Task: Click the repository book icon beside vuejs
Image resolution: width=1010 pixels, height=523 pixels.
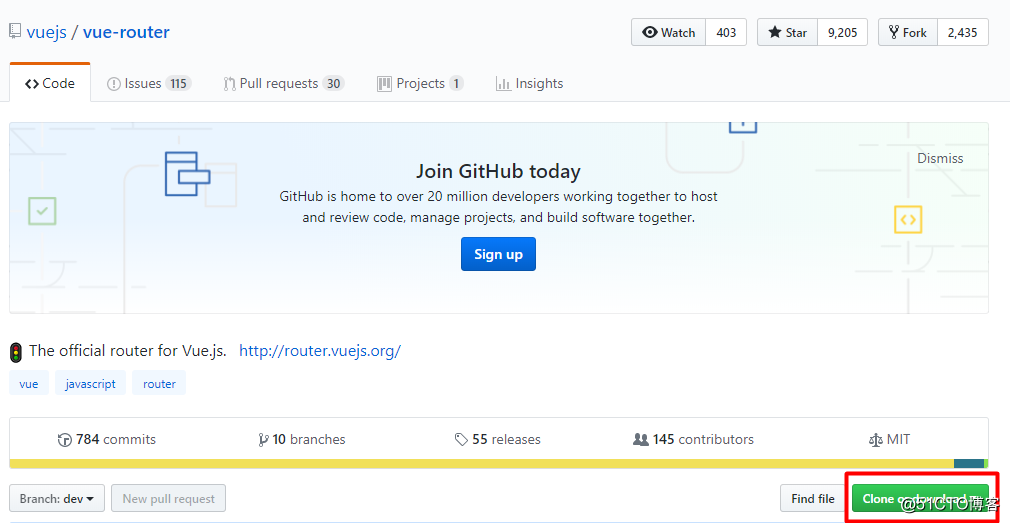Action: (15, 32)
